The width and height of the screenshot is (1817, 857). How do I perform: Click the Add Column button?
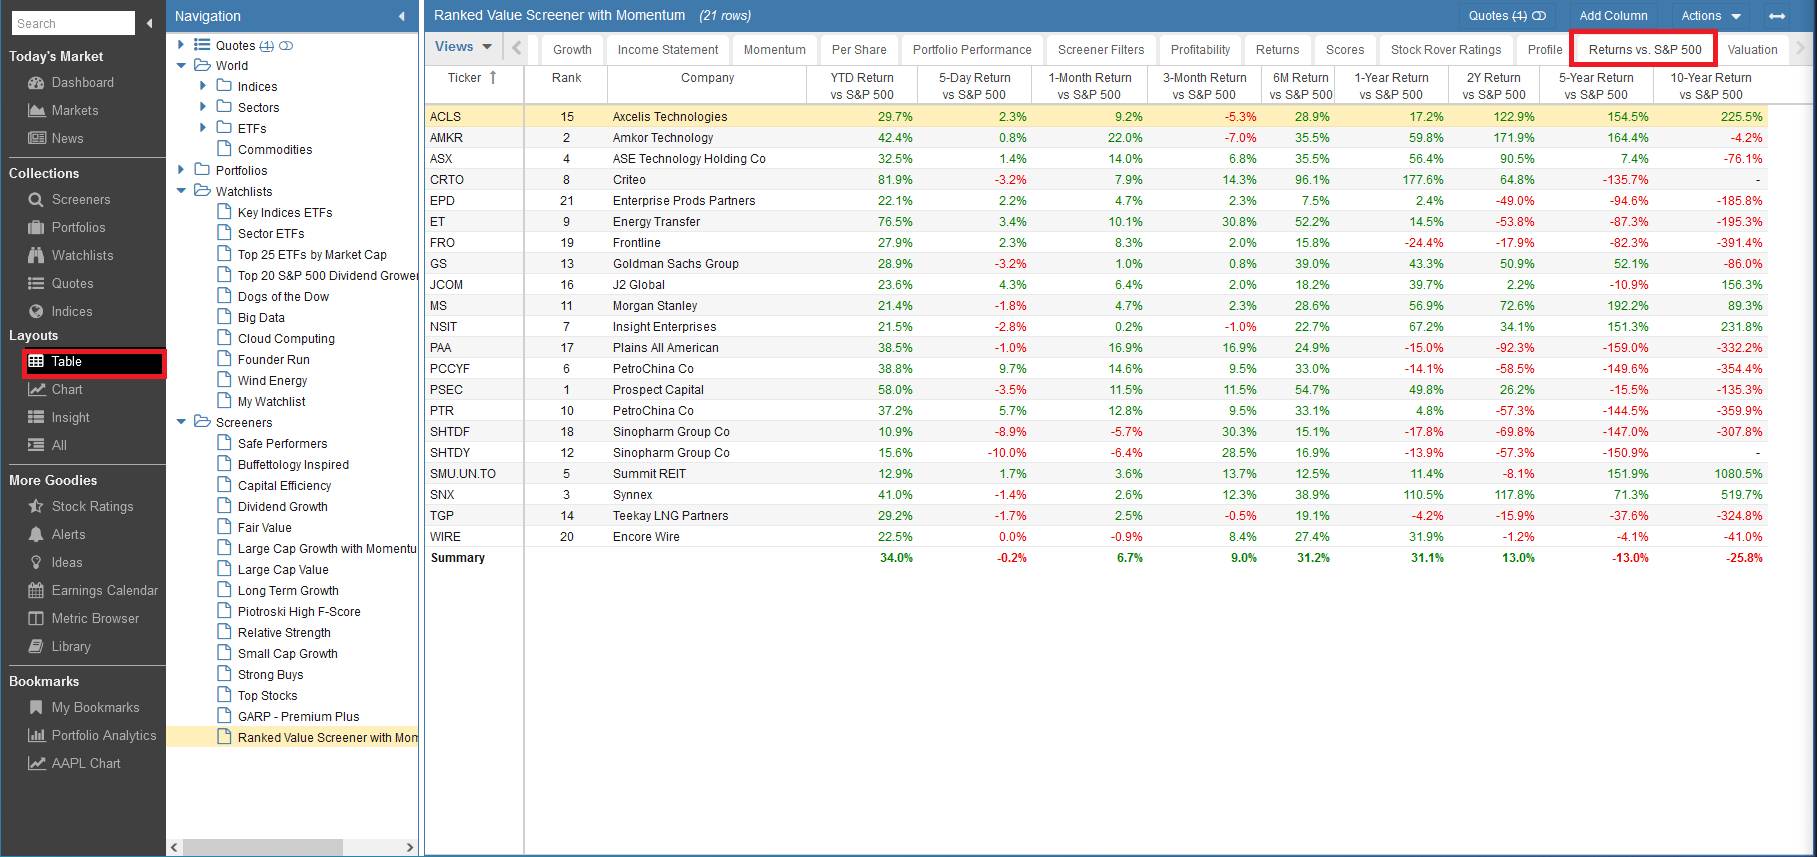(1613, 16)
